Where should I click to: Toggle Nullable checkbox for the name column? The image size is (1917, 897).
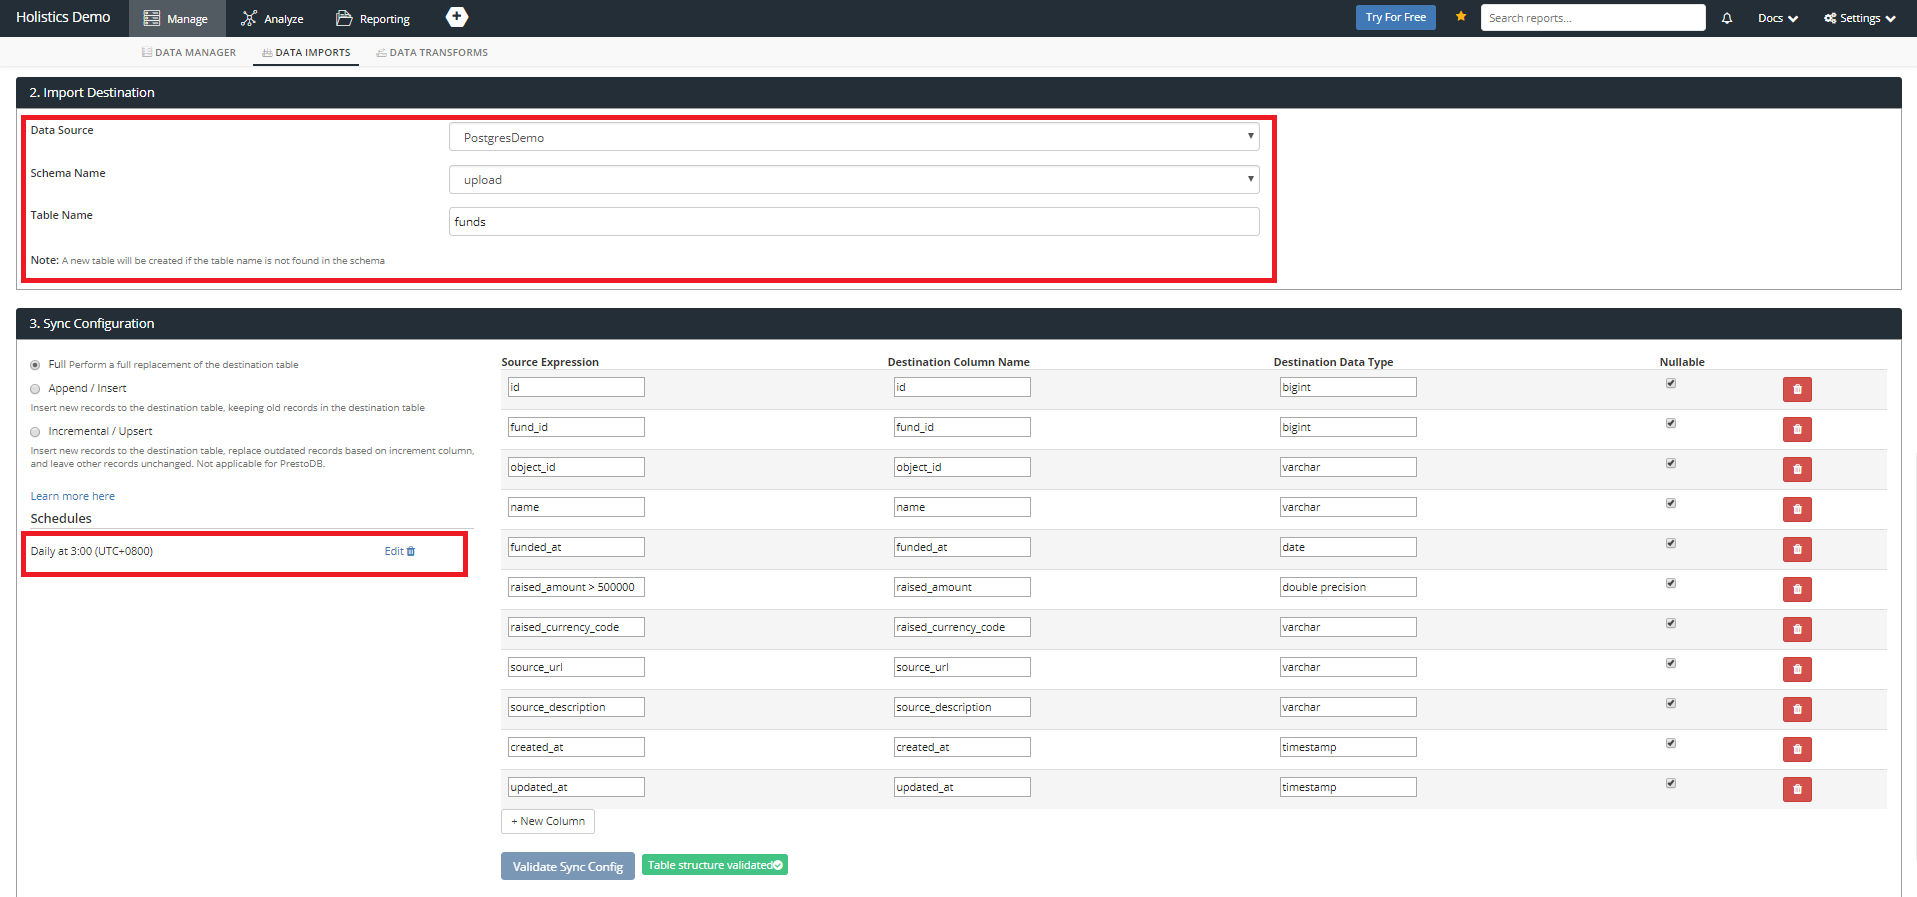(1670, 503)
